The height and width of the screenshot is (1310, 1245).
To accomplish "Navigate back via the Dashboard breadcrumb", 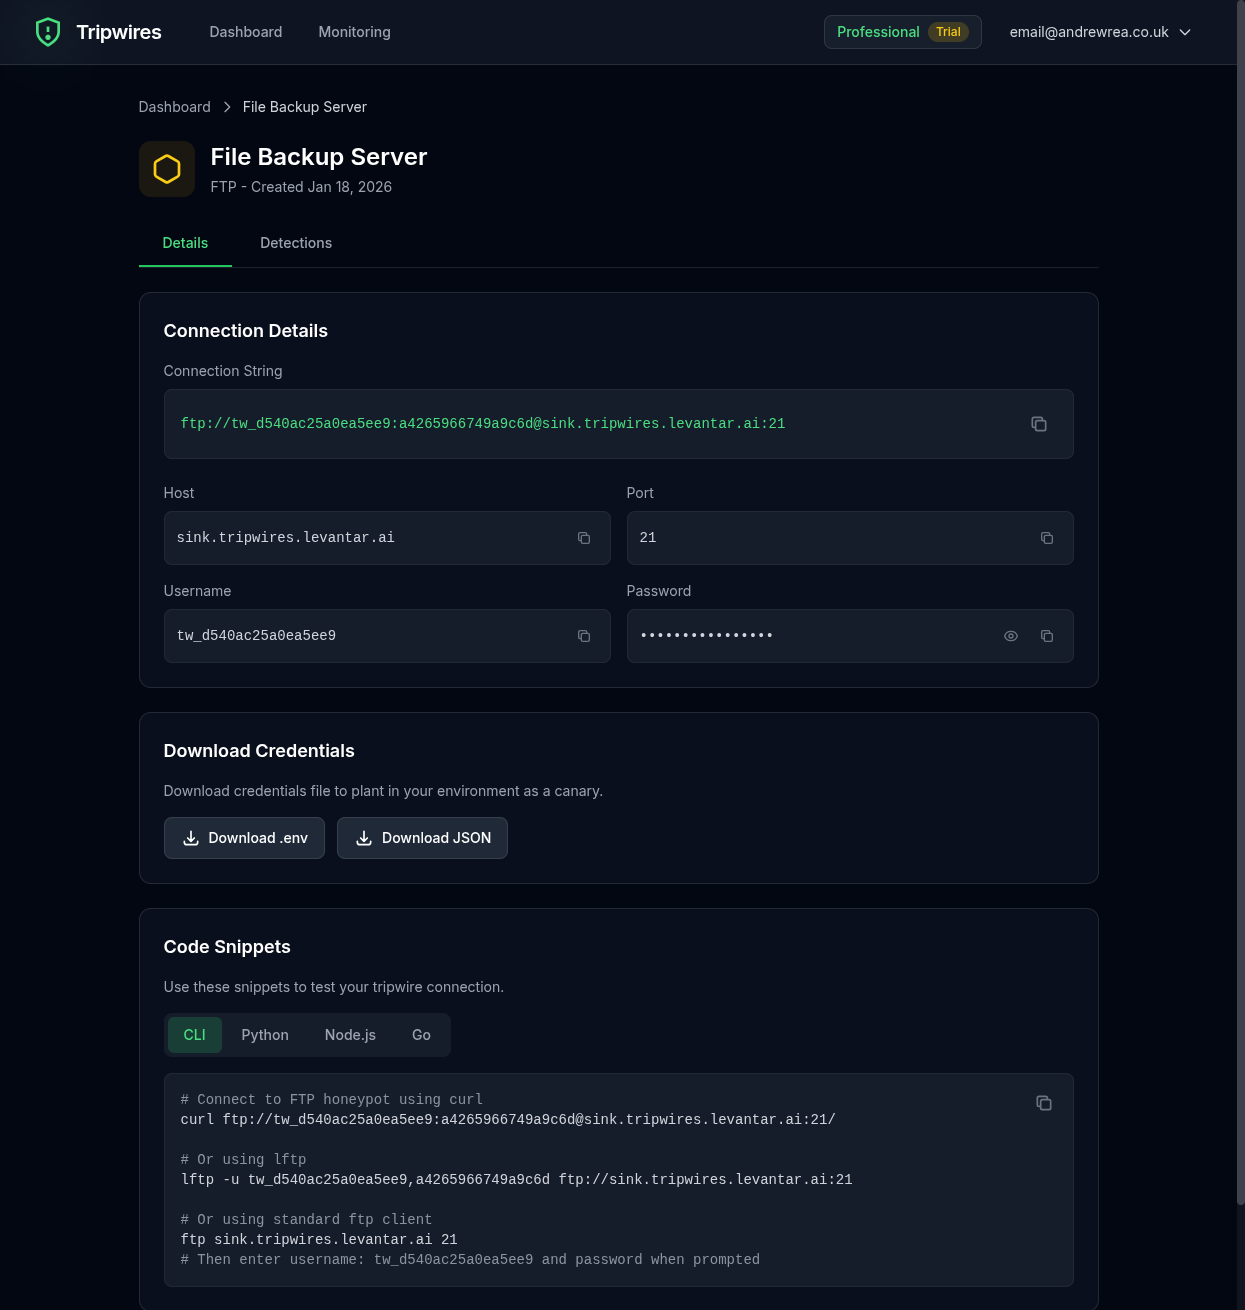I will tap(174, 107).
